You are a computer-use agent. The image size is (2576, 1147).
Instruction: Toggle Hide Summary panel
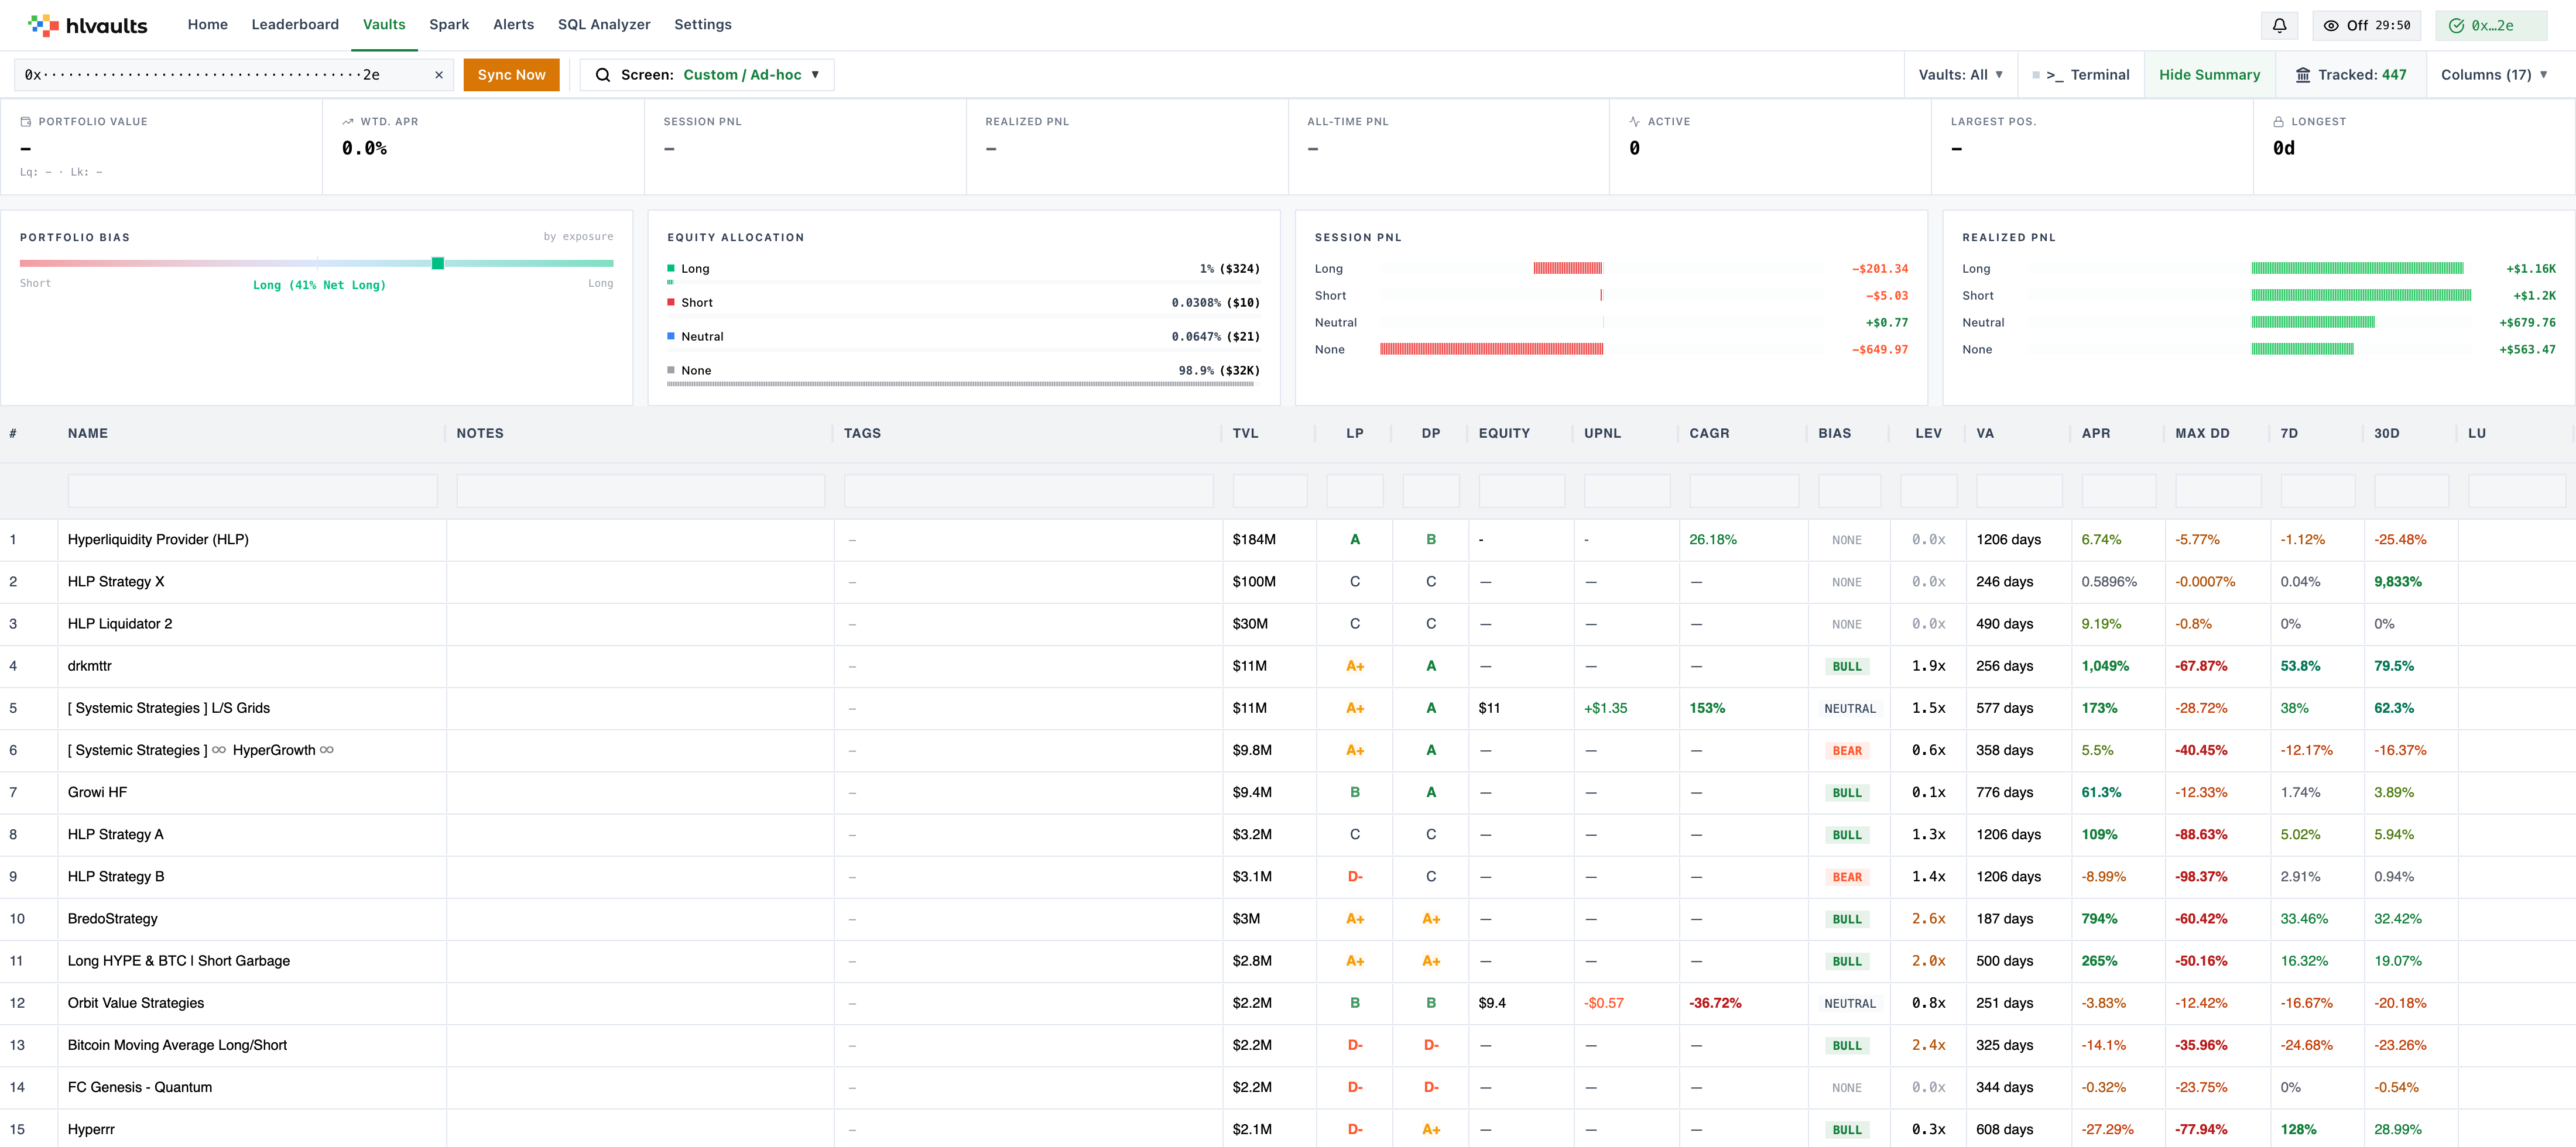[2209, 75]
